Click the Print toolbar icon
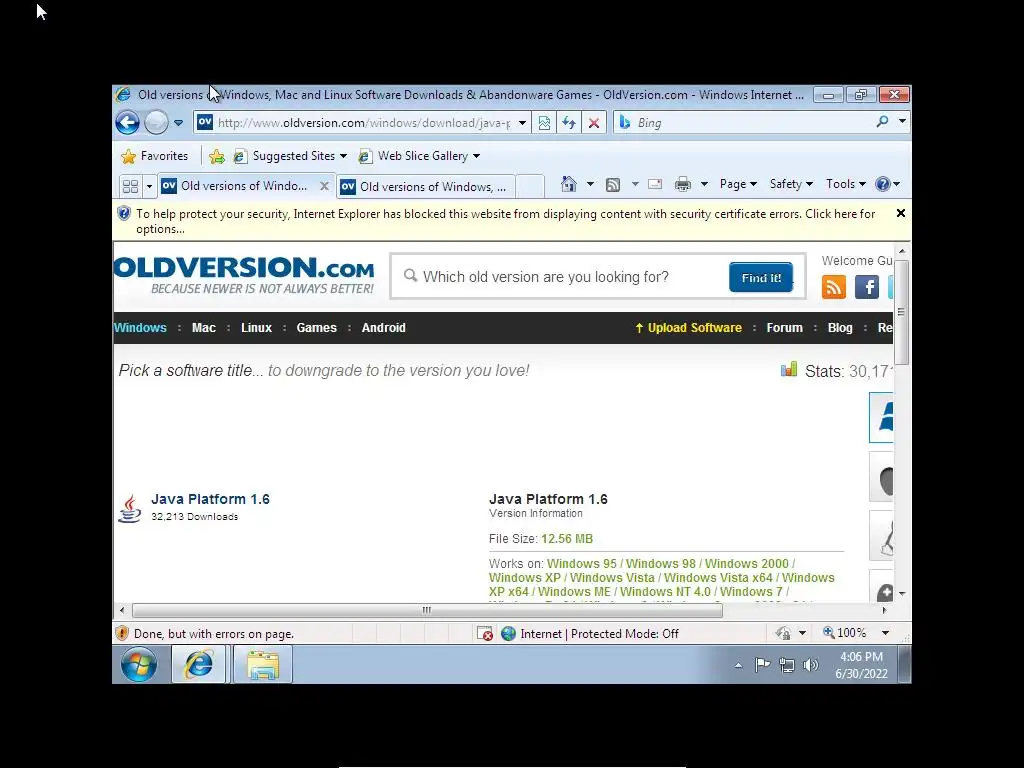This screenshot has height=768, width=1024. coord(682,184)
